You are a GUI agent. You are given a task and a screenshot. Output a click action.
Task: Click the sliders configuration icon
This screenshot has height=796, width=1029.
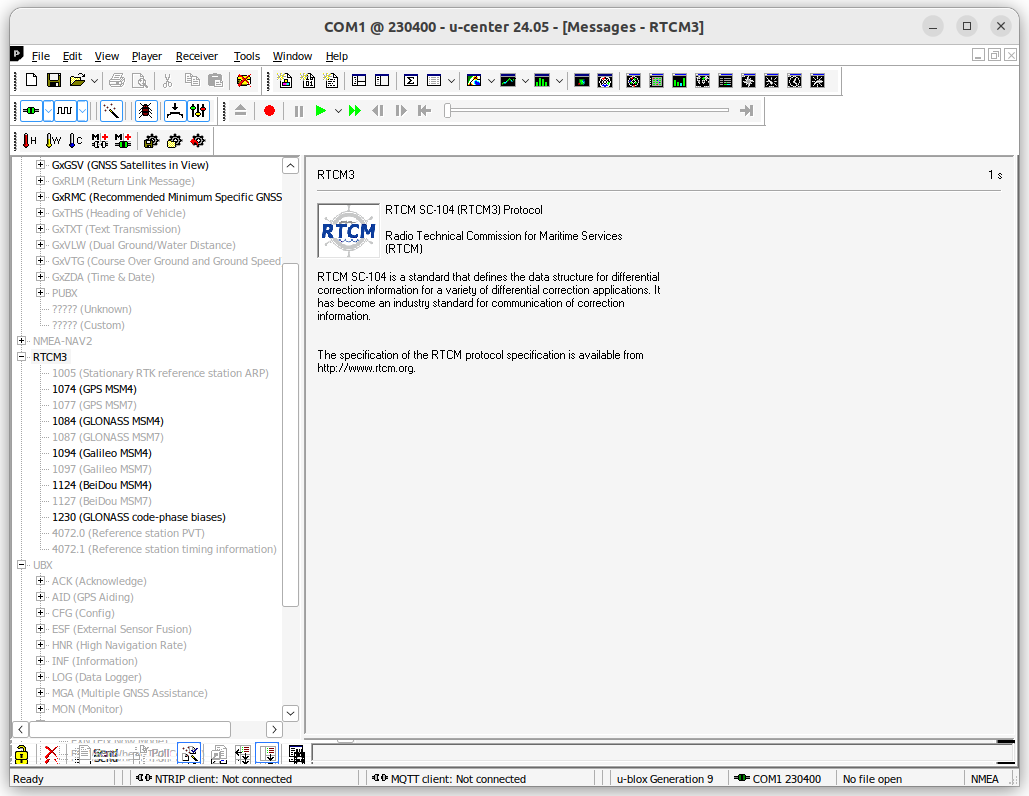click(198, 111)
